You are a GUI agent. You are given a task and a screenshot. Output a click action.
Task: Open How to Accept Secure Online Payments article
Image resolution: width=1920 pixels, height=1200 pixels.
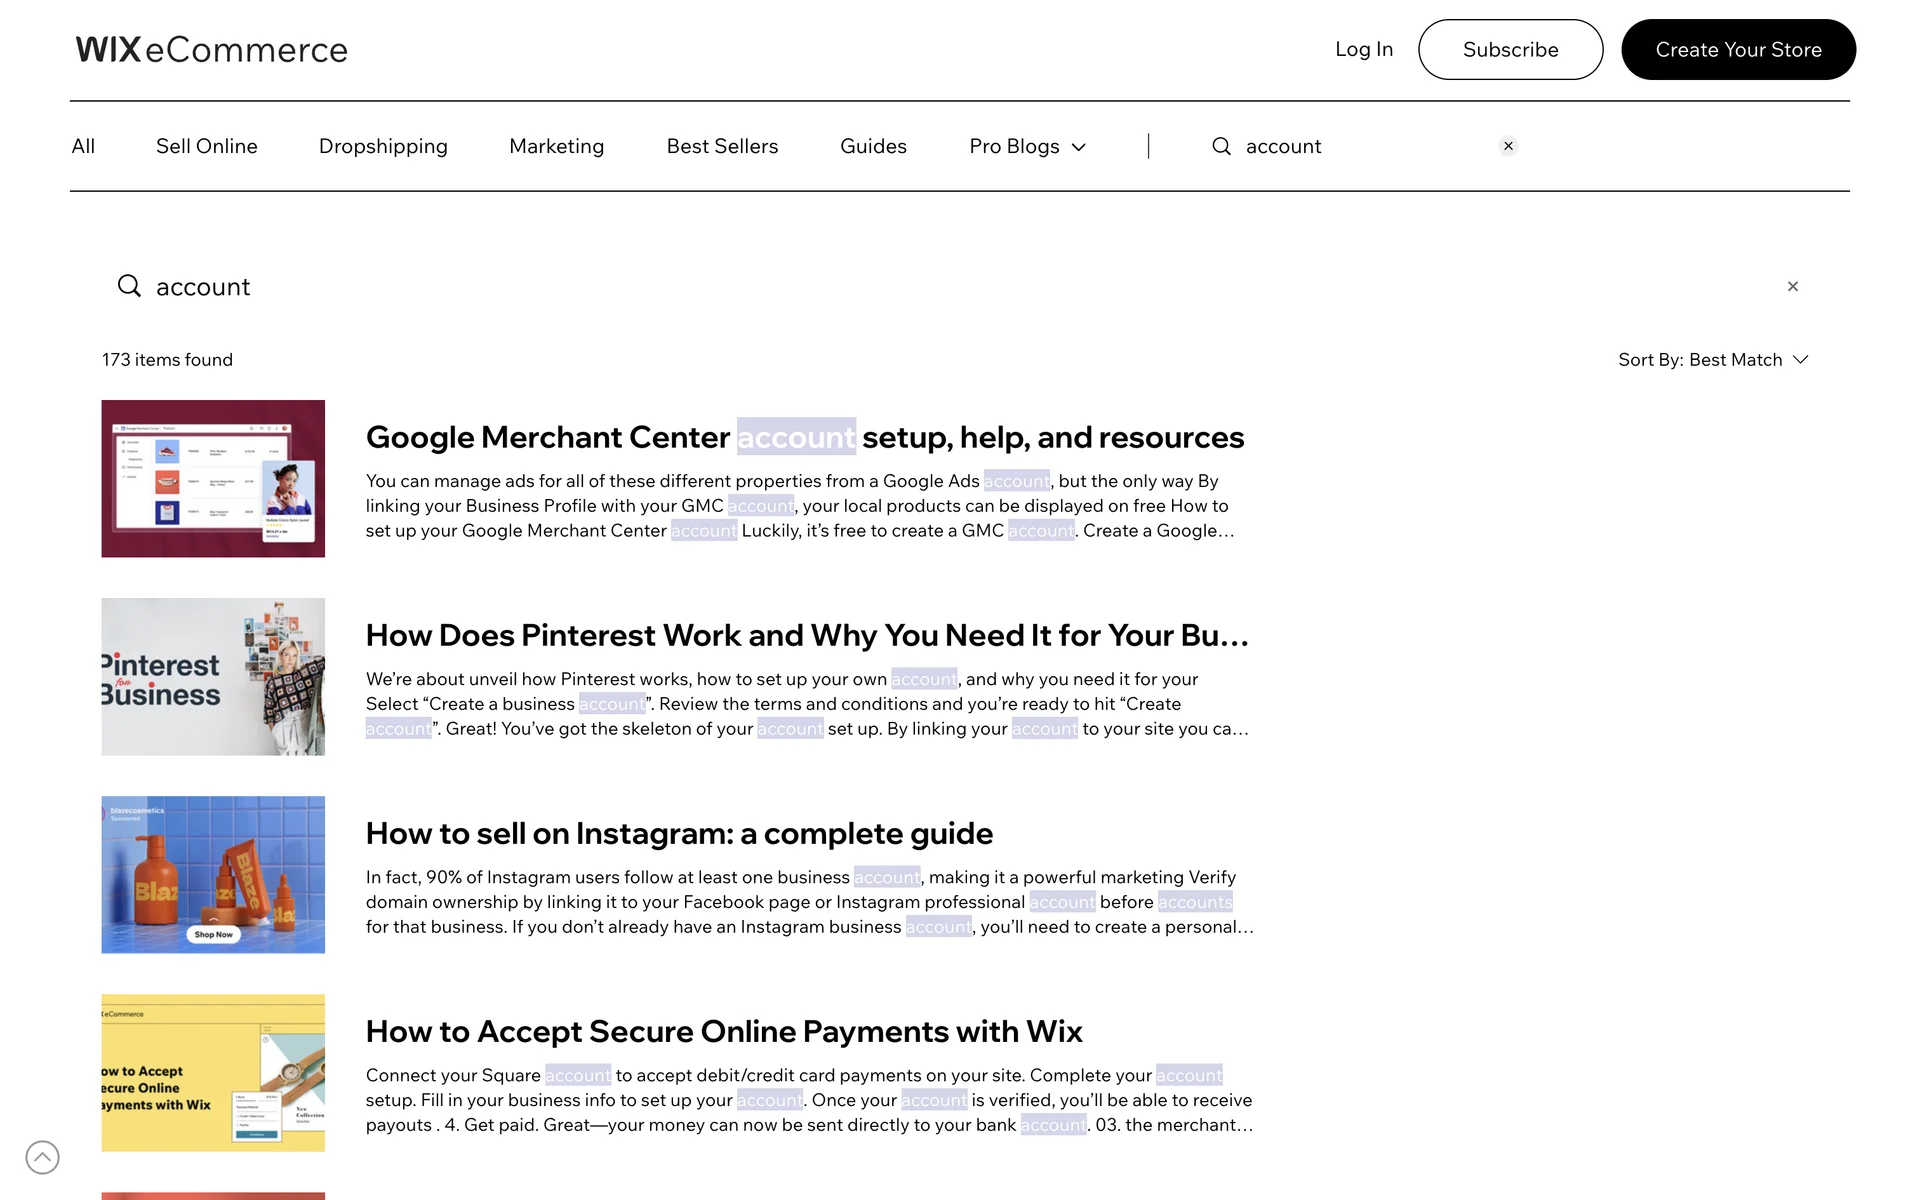tap(723, 1031)
